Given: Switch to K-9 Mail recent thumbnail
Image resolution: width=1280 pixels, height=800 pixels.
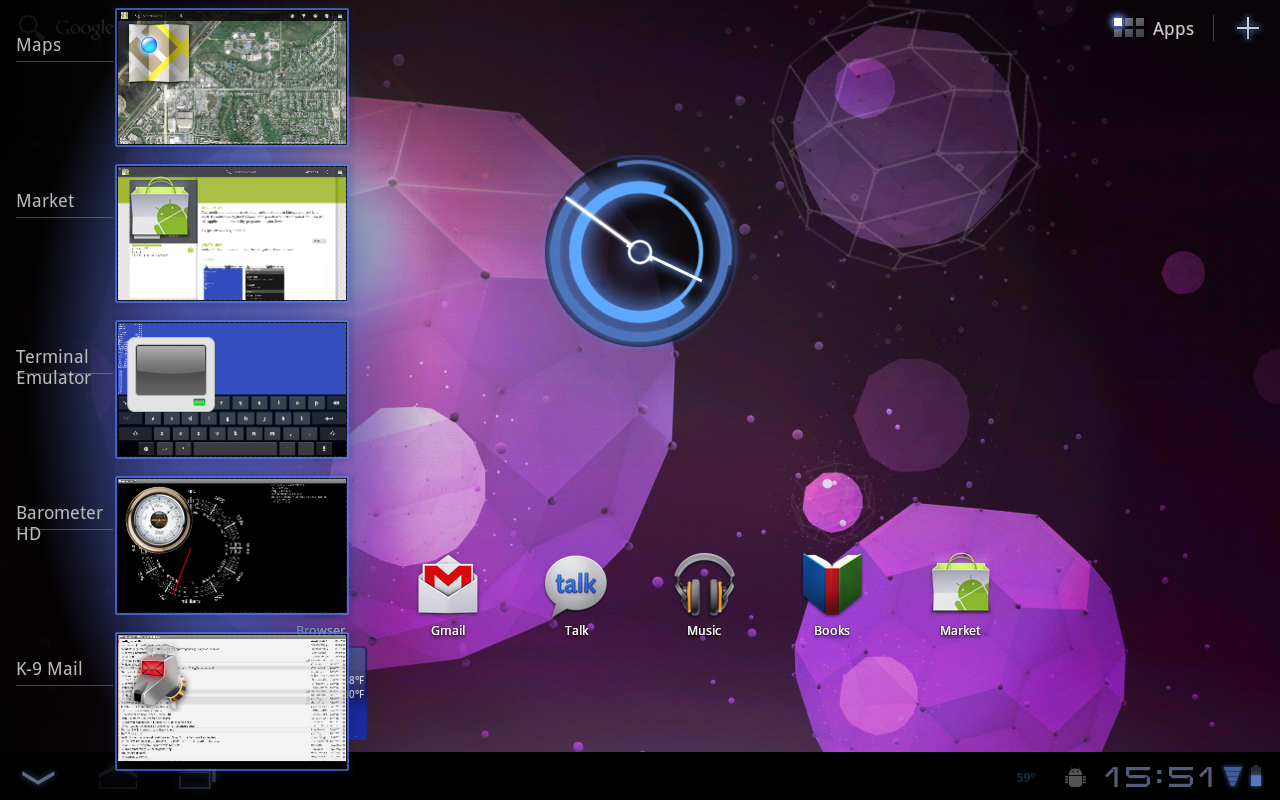Looking at the screenshot, I should tap(232, 700).
